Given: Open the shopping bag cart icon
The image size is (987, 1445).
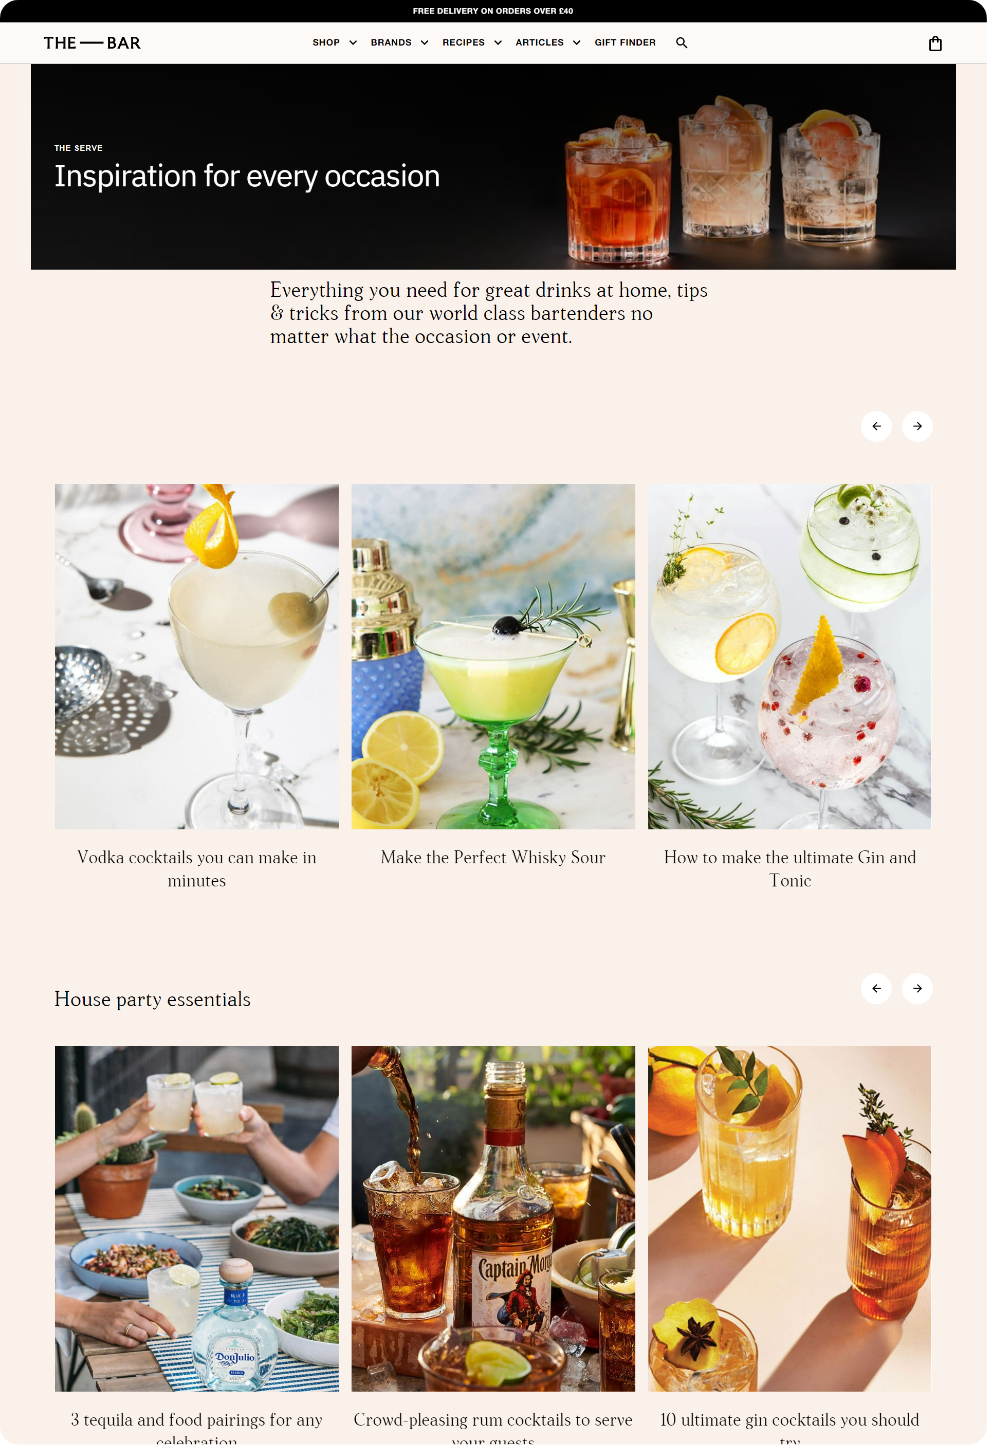Looking at the screenshot, I should pos(935,43).
